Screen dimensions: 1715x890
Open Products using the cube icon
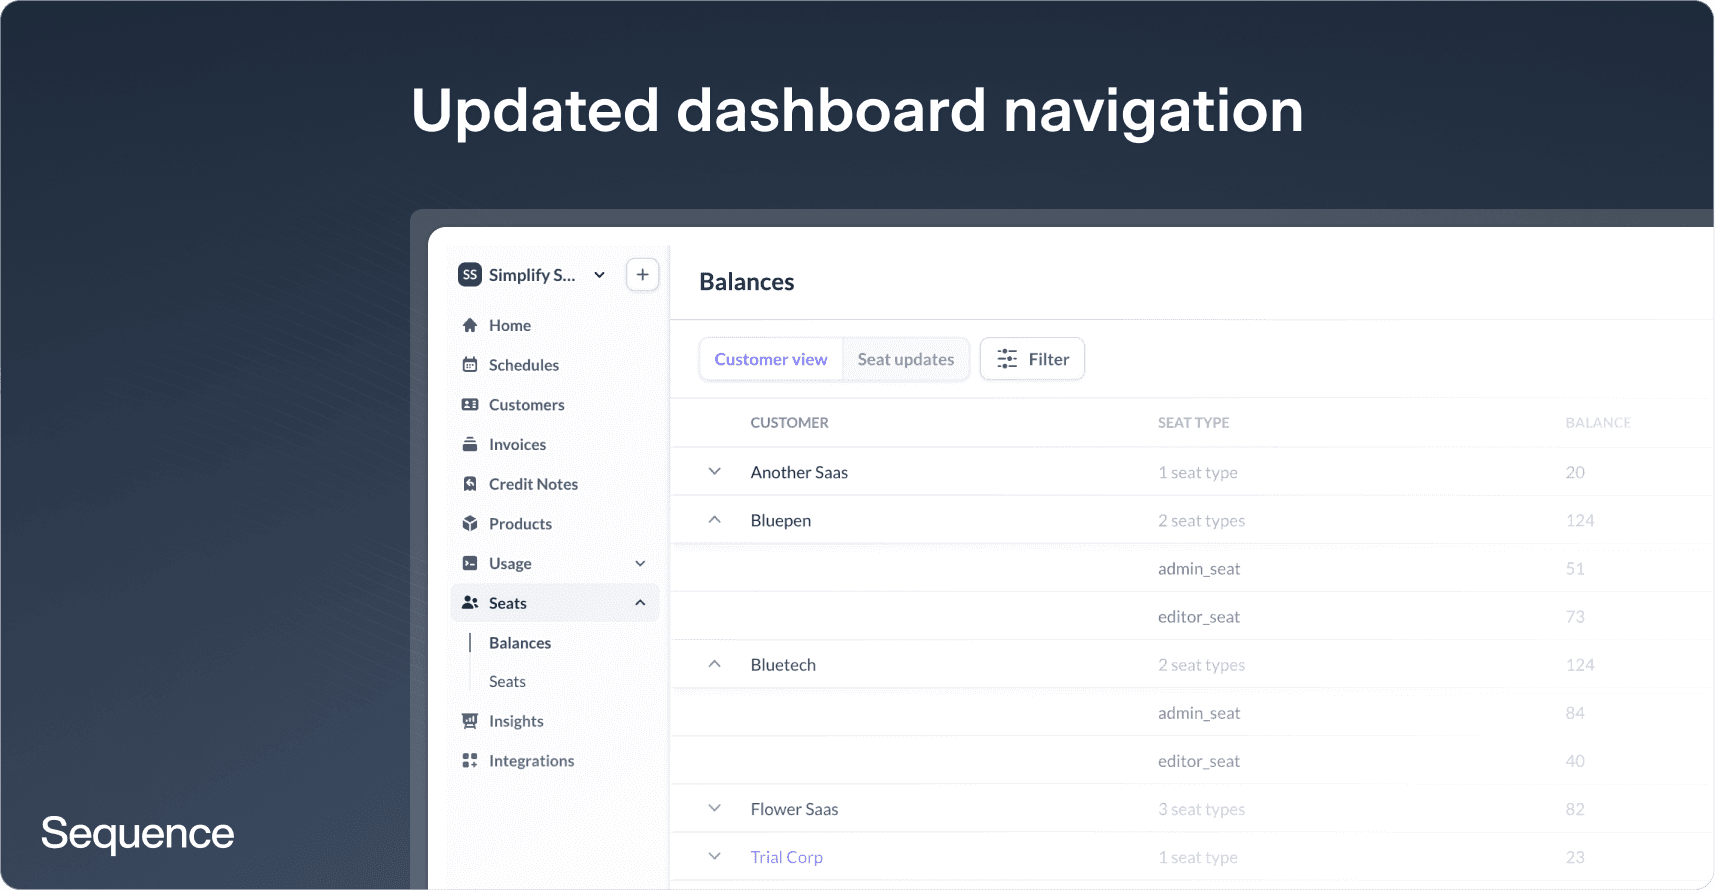coord(470,524)
